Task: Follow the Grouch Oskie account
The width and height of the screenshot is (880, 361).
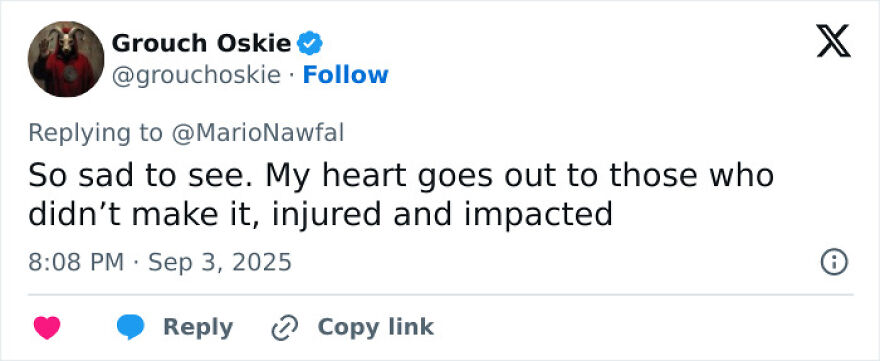Action: (345, 75)
